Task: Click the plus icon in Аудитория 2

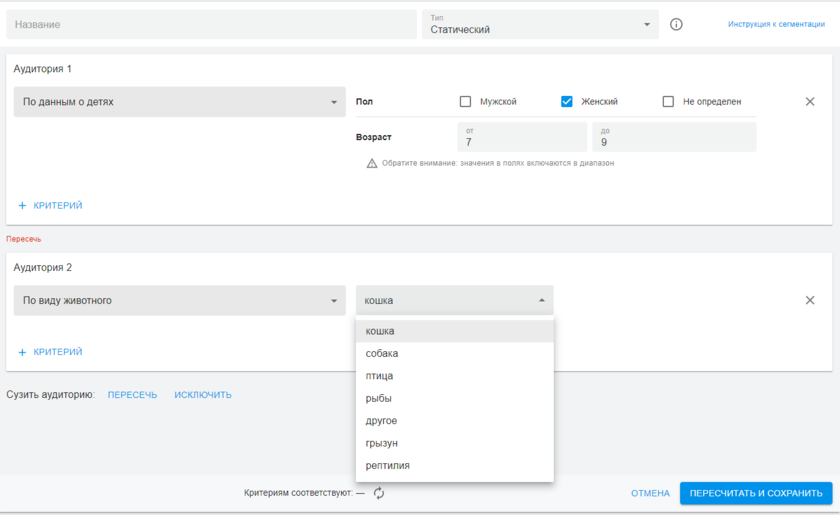Action: coord(23,352)
